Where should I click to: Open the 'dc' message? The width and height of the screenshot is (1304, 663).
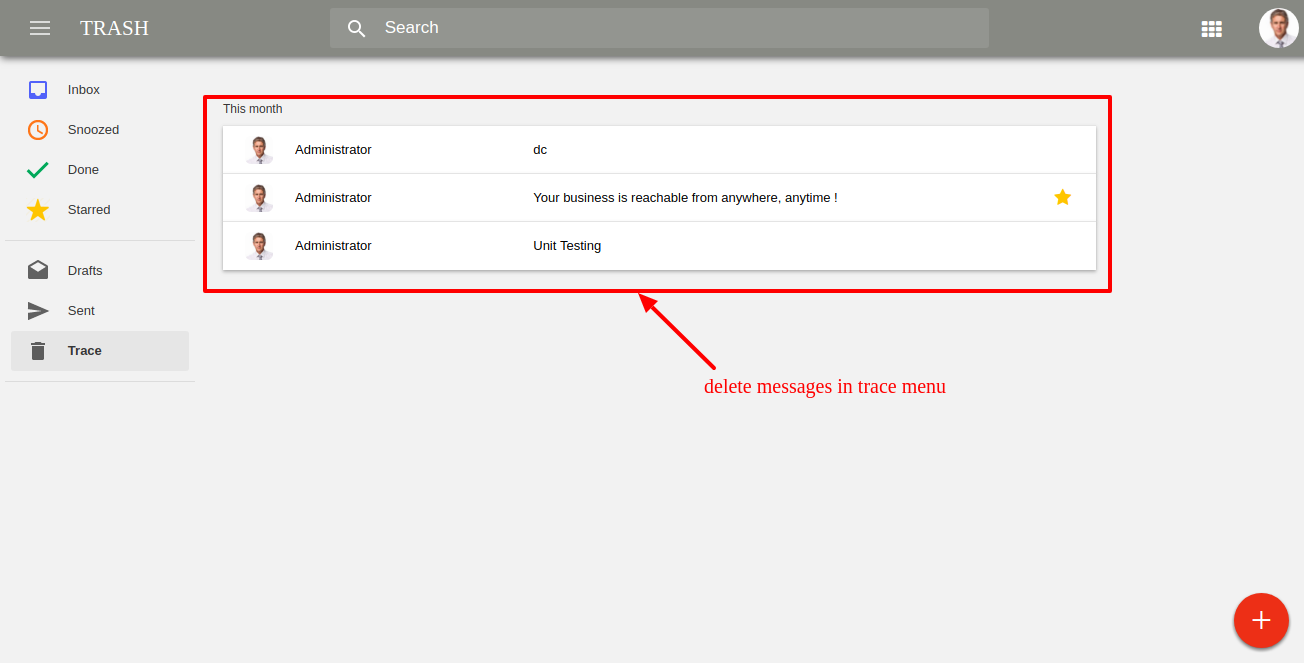[x=659, y=150]
